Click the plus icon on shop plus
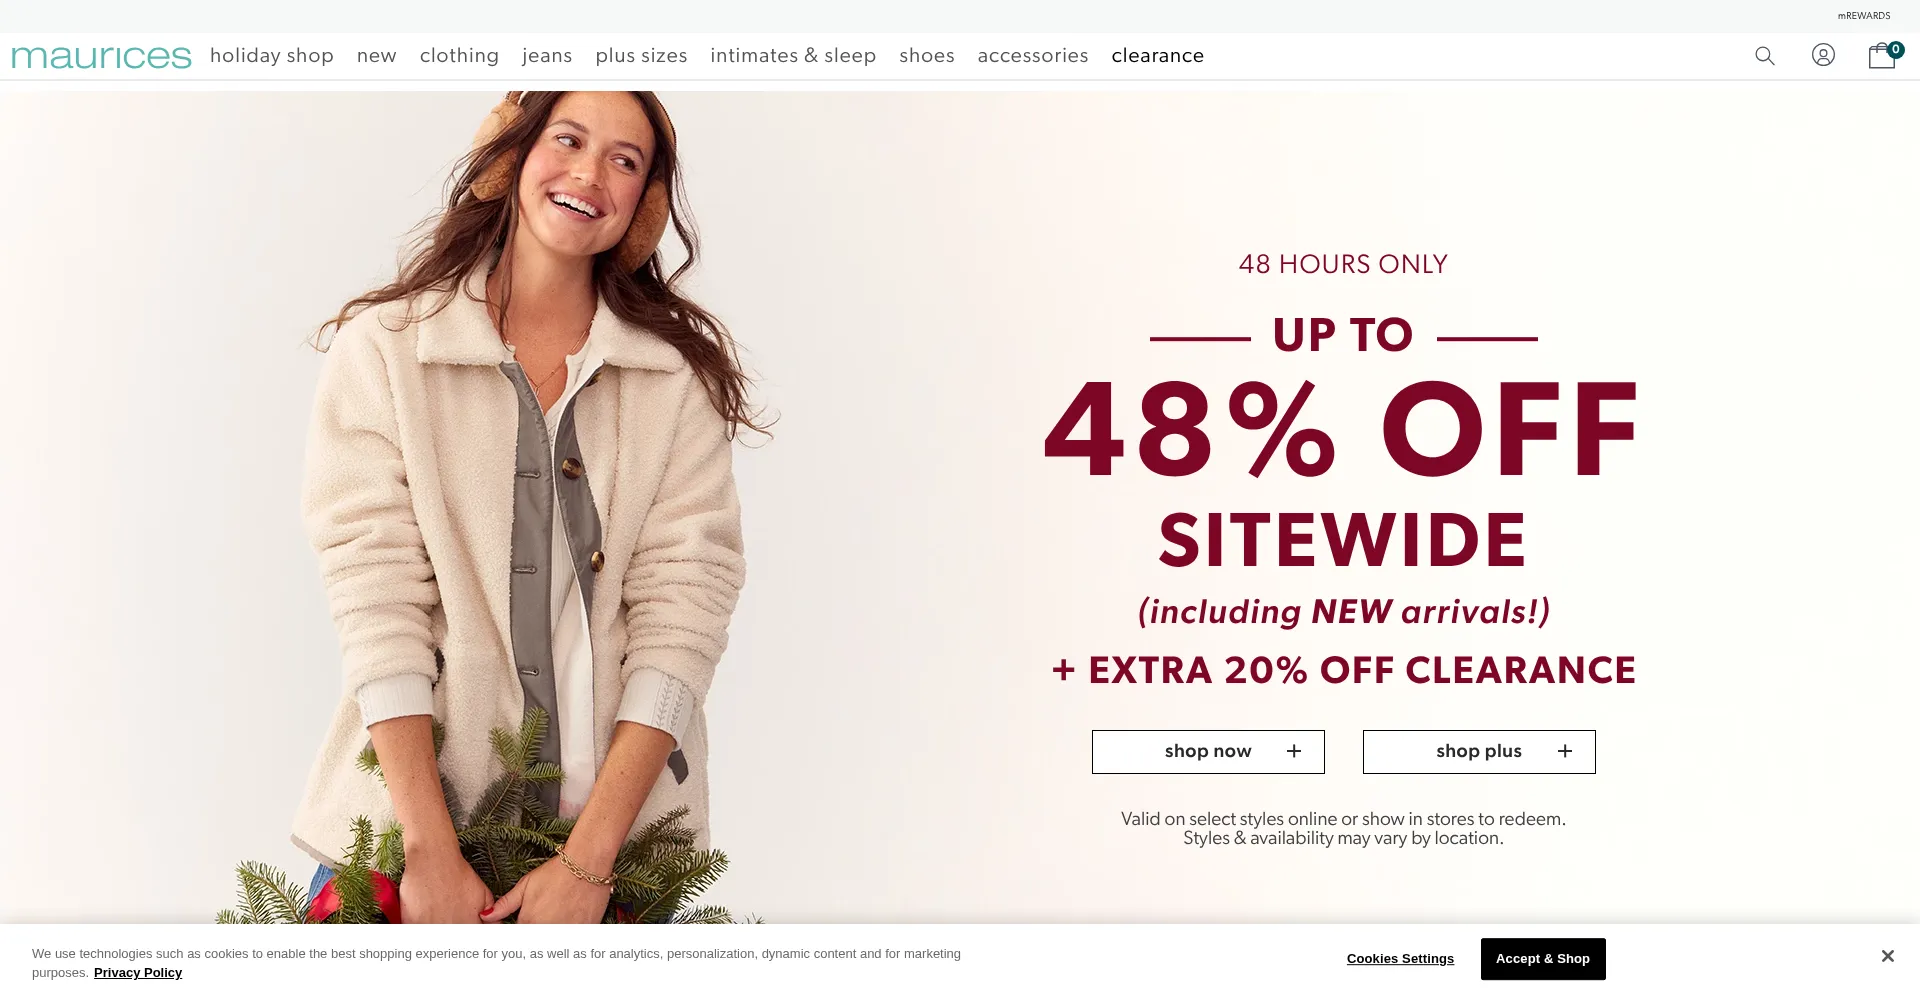 tap(1565, 751)
